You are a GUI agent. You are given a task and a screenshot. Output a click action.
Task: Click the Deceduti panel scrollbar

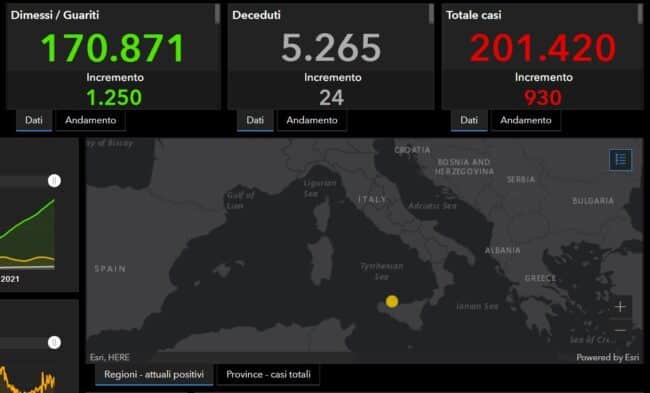(x=431, y=15)
